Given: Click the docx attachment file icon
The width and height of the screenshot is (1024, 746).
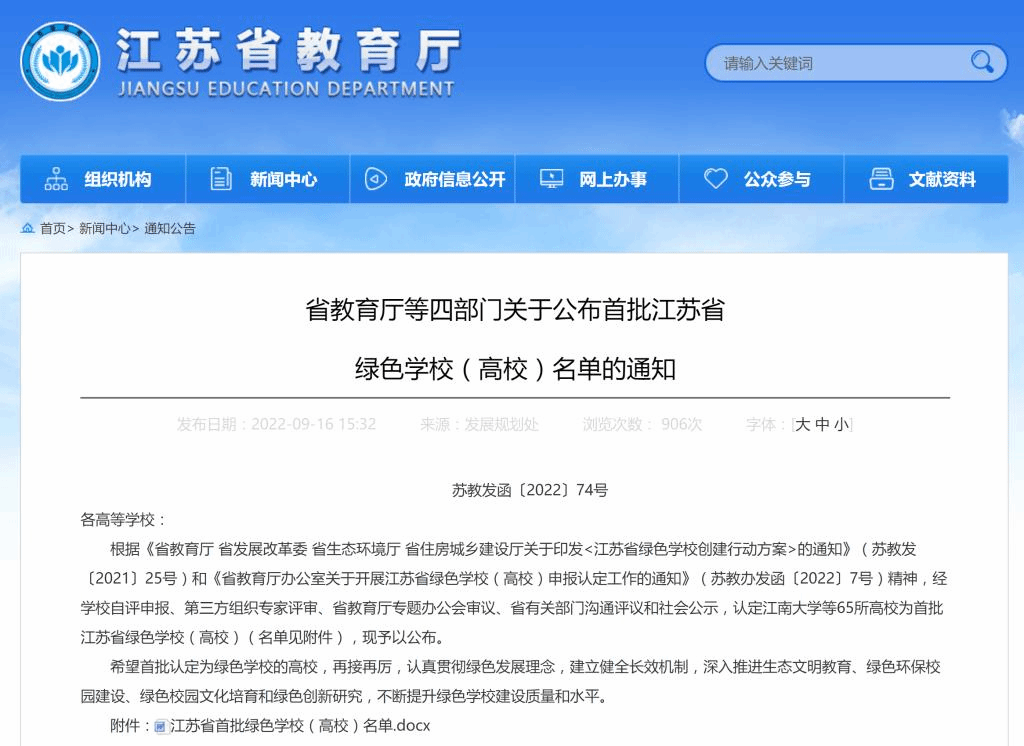Looking at the screenshot, I should pyautogui.click(x=160, y=726).
